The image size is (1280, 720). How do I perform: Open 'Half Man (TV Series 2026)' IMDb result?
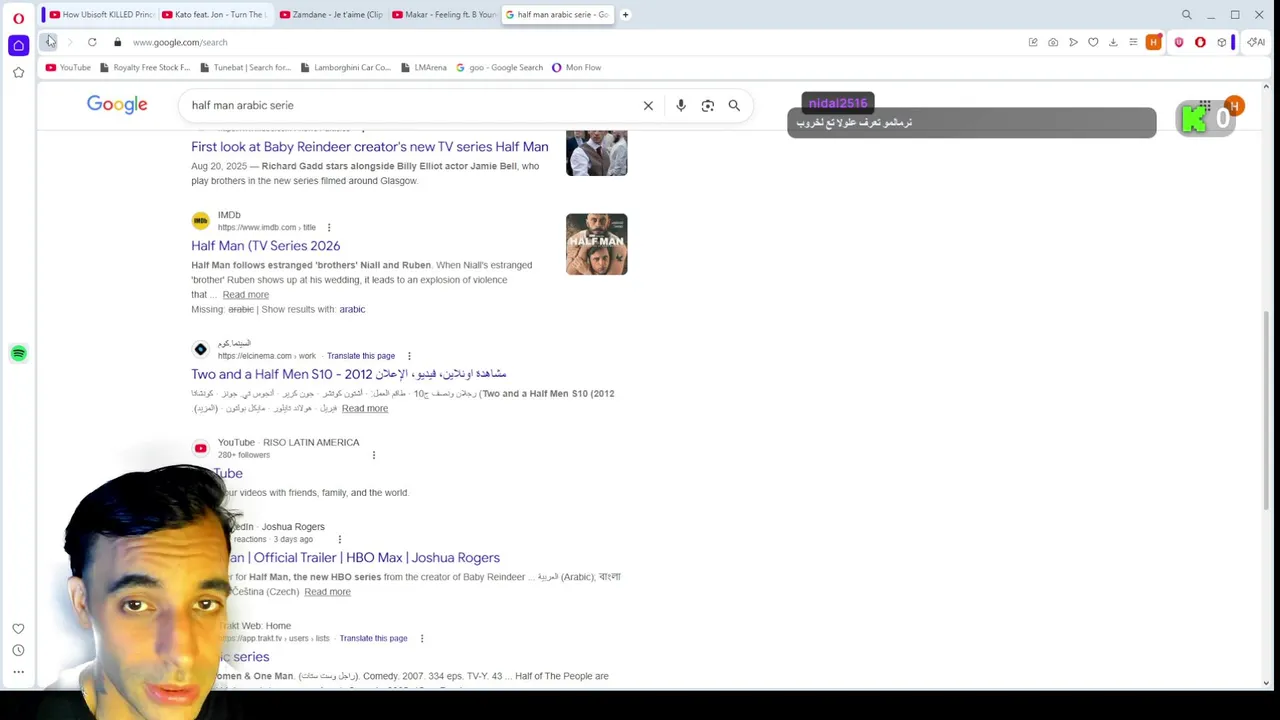pyautogui.click(x=266, y=246)
